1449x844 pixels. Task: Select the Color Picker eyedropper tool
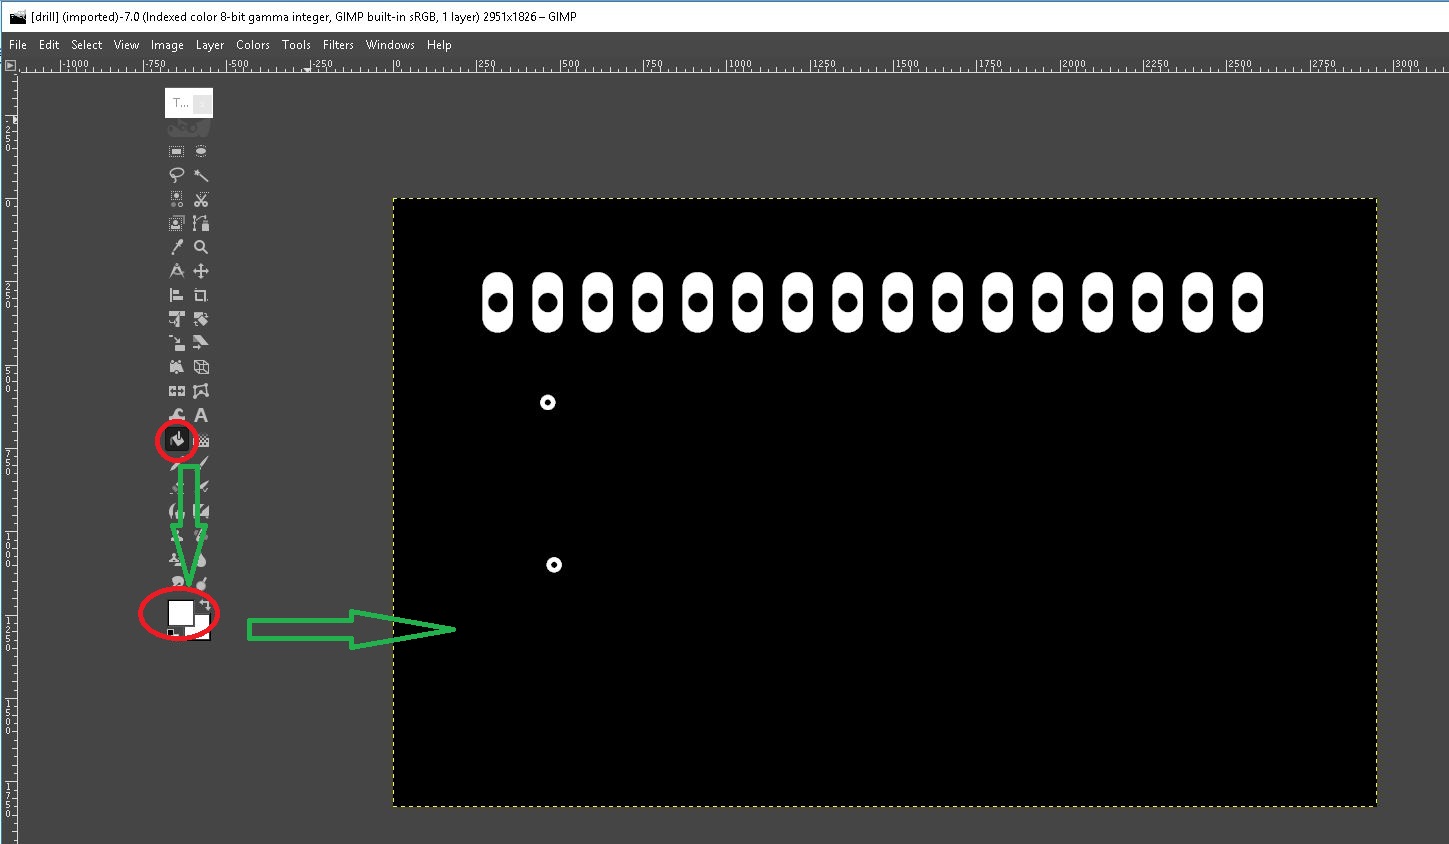tap(176, 247)
